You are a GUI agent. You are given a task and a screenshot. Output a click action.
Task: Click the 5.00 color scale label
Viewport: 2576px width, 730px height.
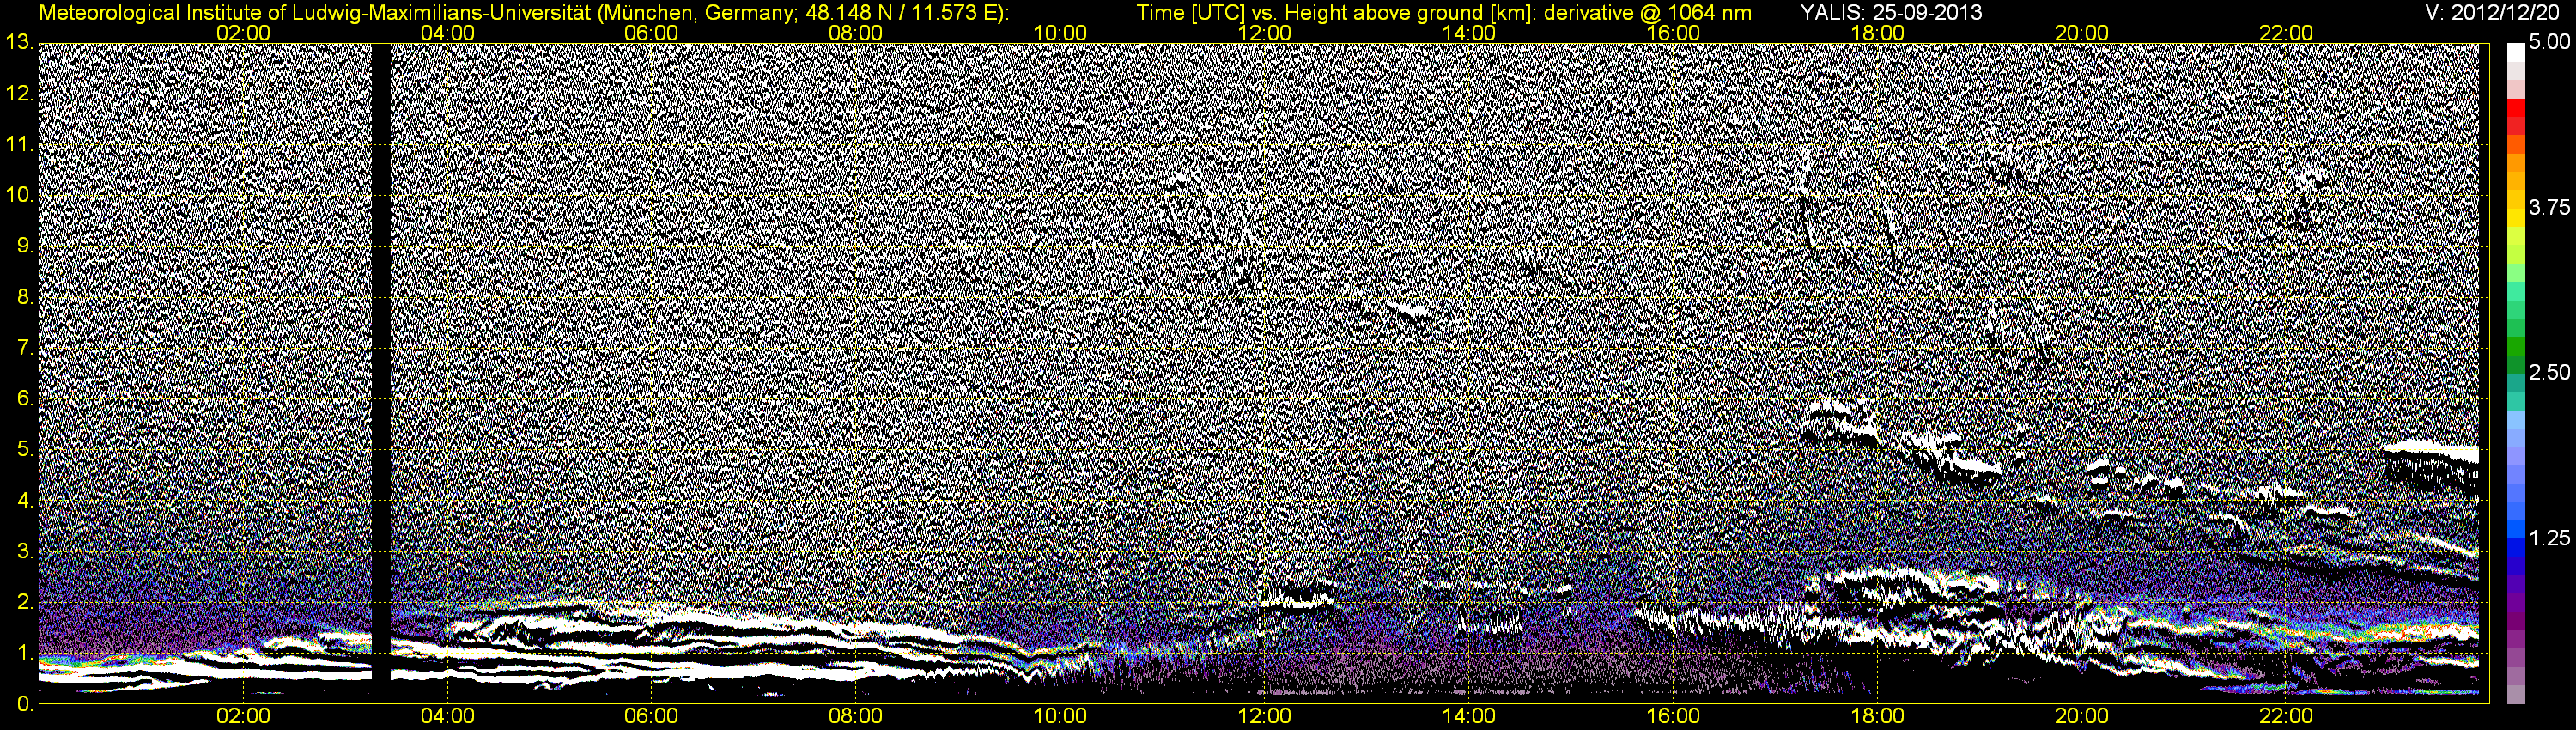click(x=2550, y=42)
